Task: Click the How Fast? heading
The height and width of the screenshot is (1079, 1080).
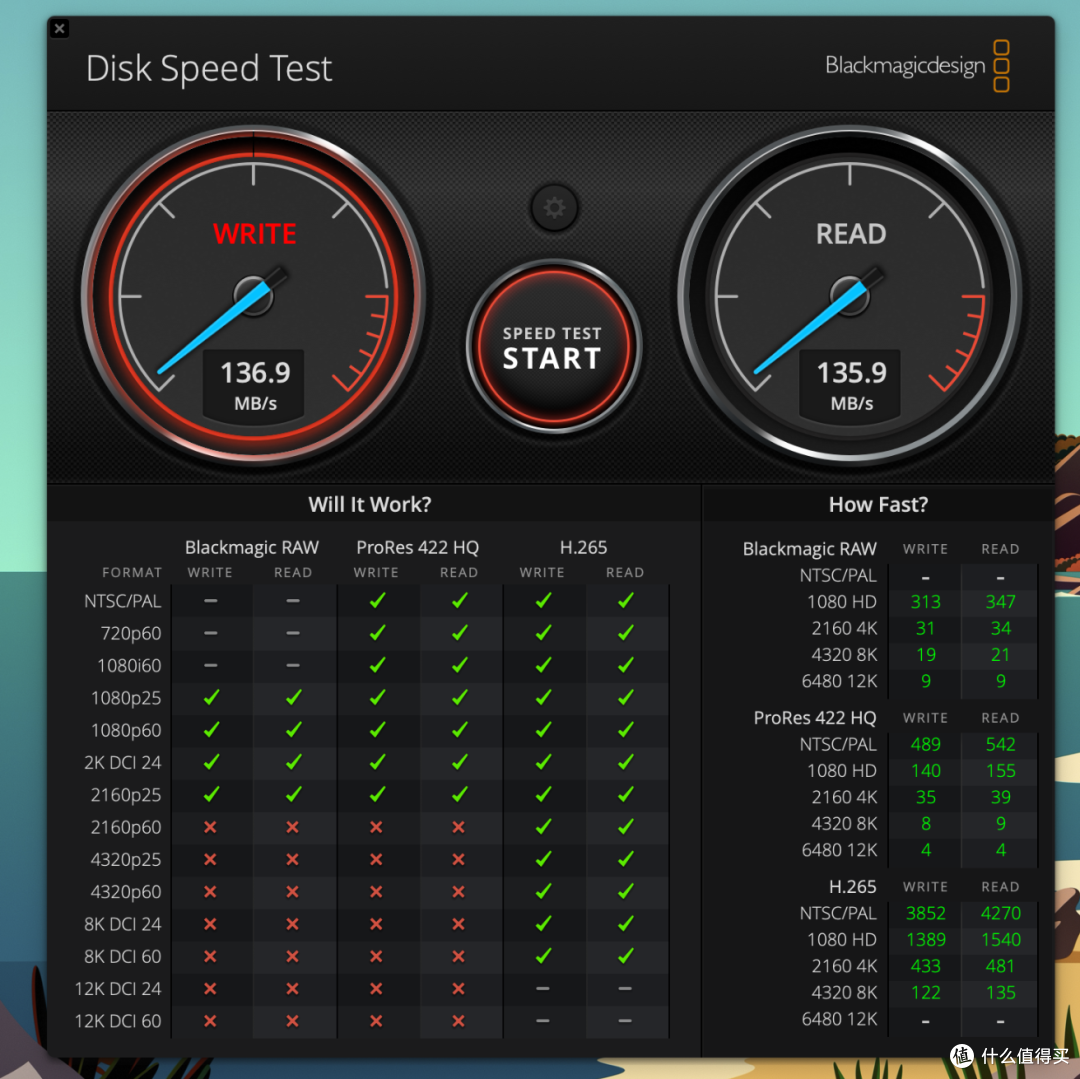Action: tap(878, 505)
